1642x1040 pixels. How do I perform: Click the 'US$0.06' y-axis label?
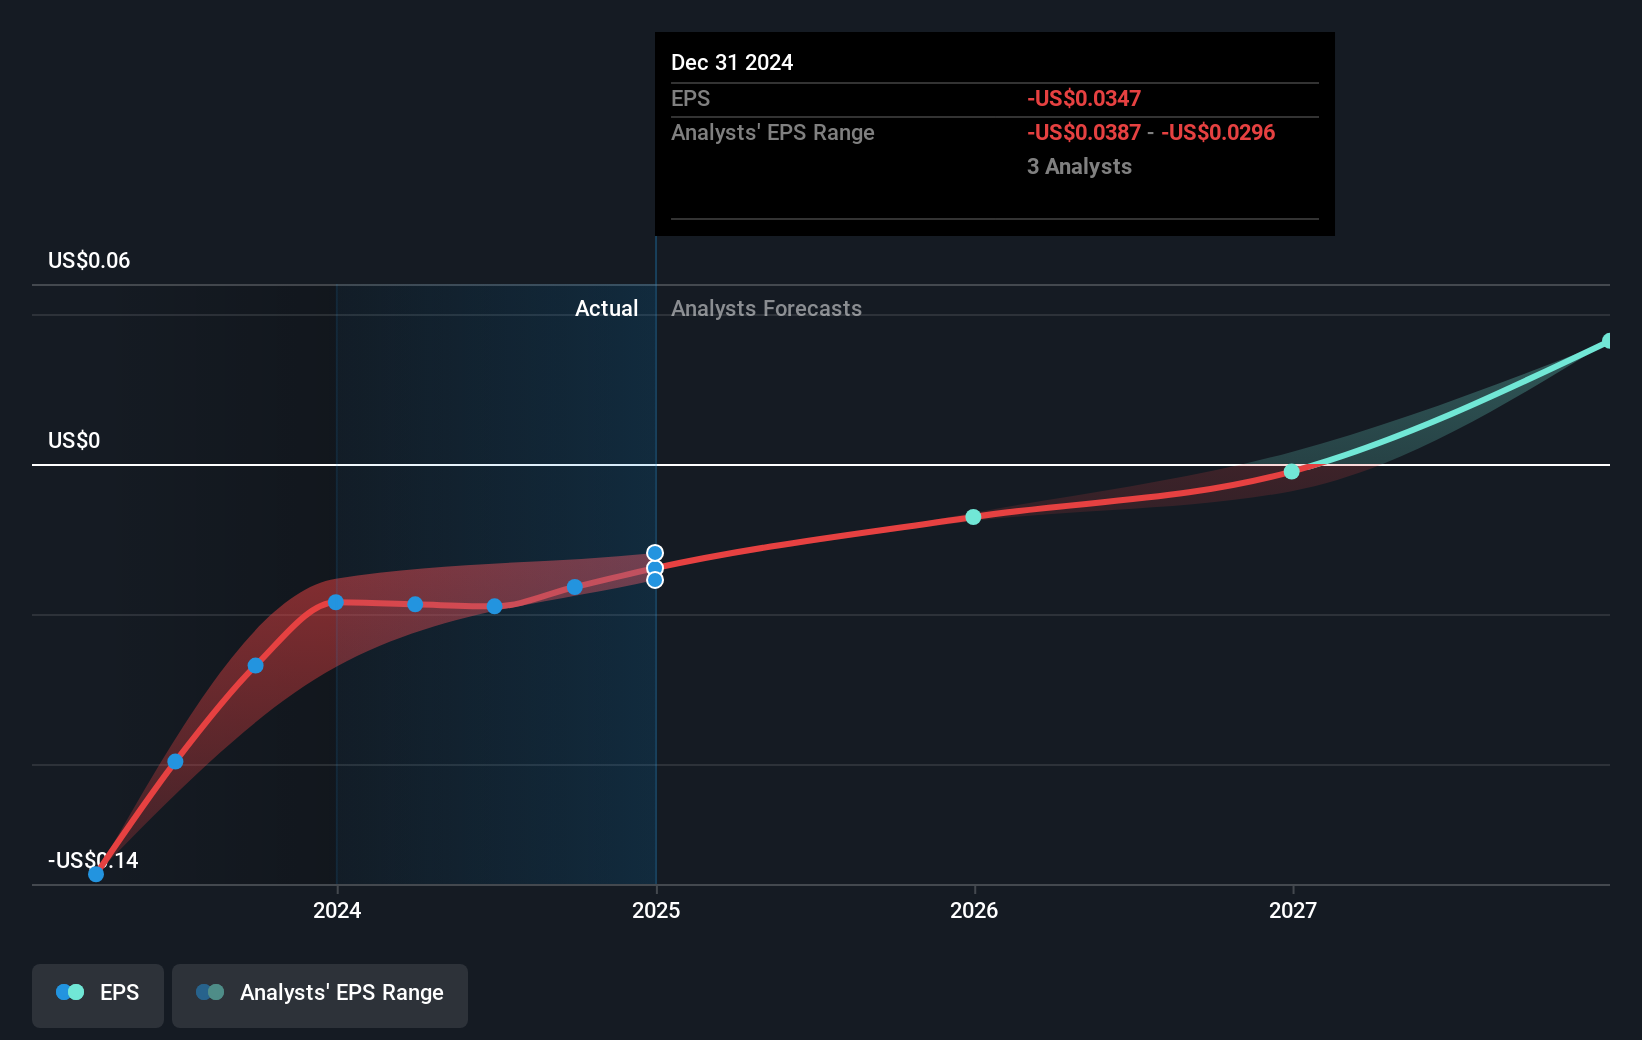coord(89,261)
